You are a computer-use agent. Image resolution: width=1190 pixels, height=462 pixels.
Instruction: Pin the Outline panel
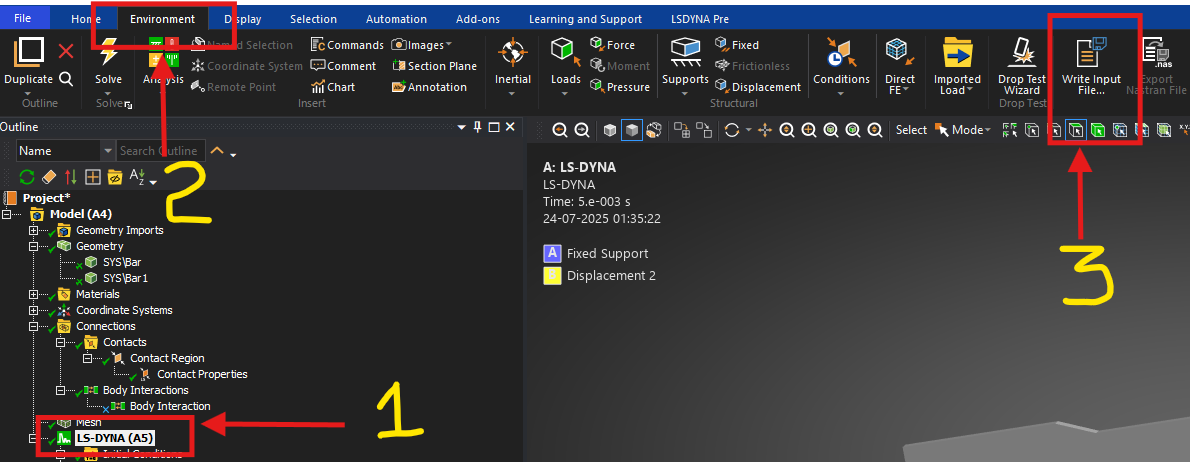477,127
